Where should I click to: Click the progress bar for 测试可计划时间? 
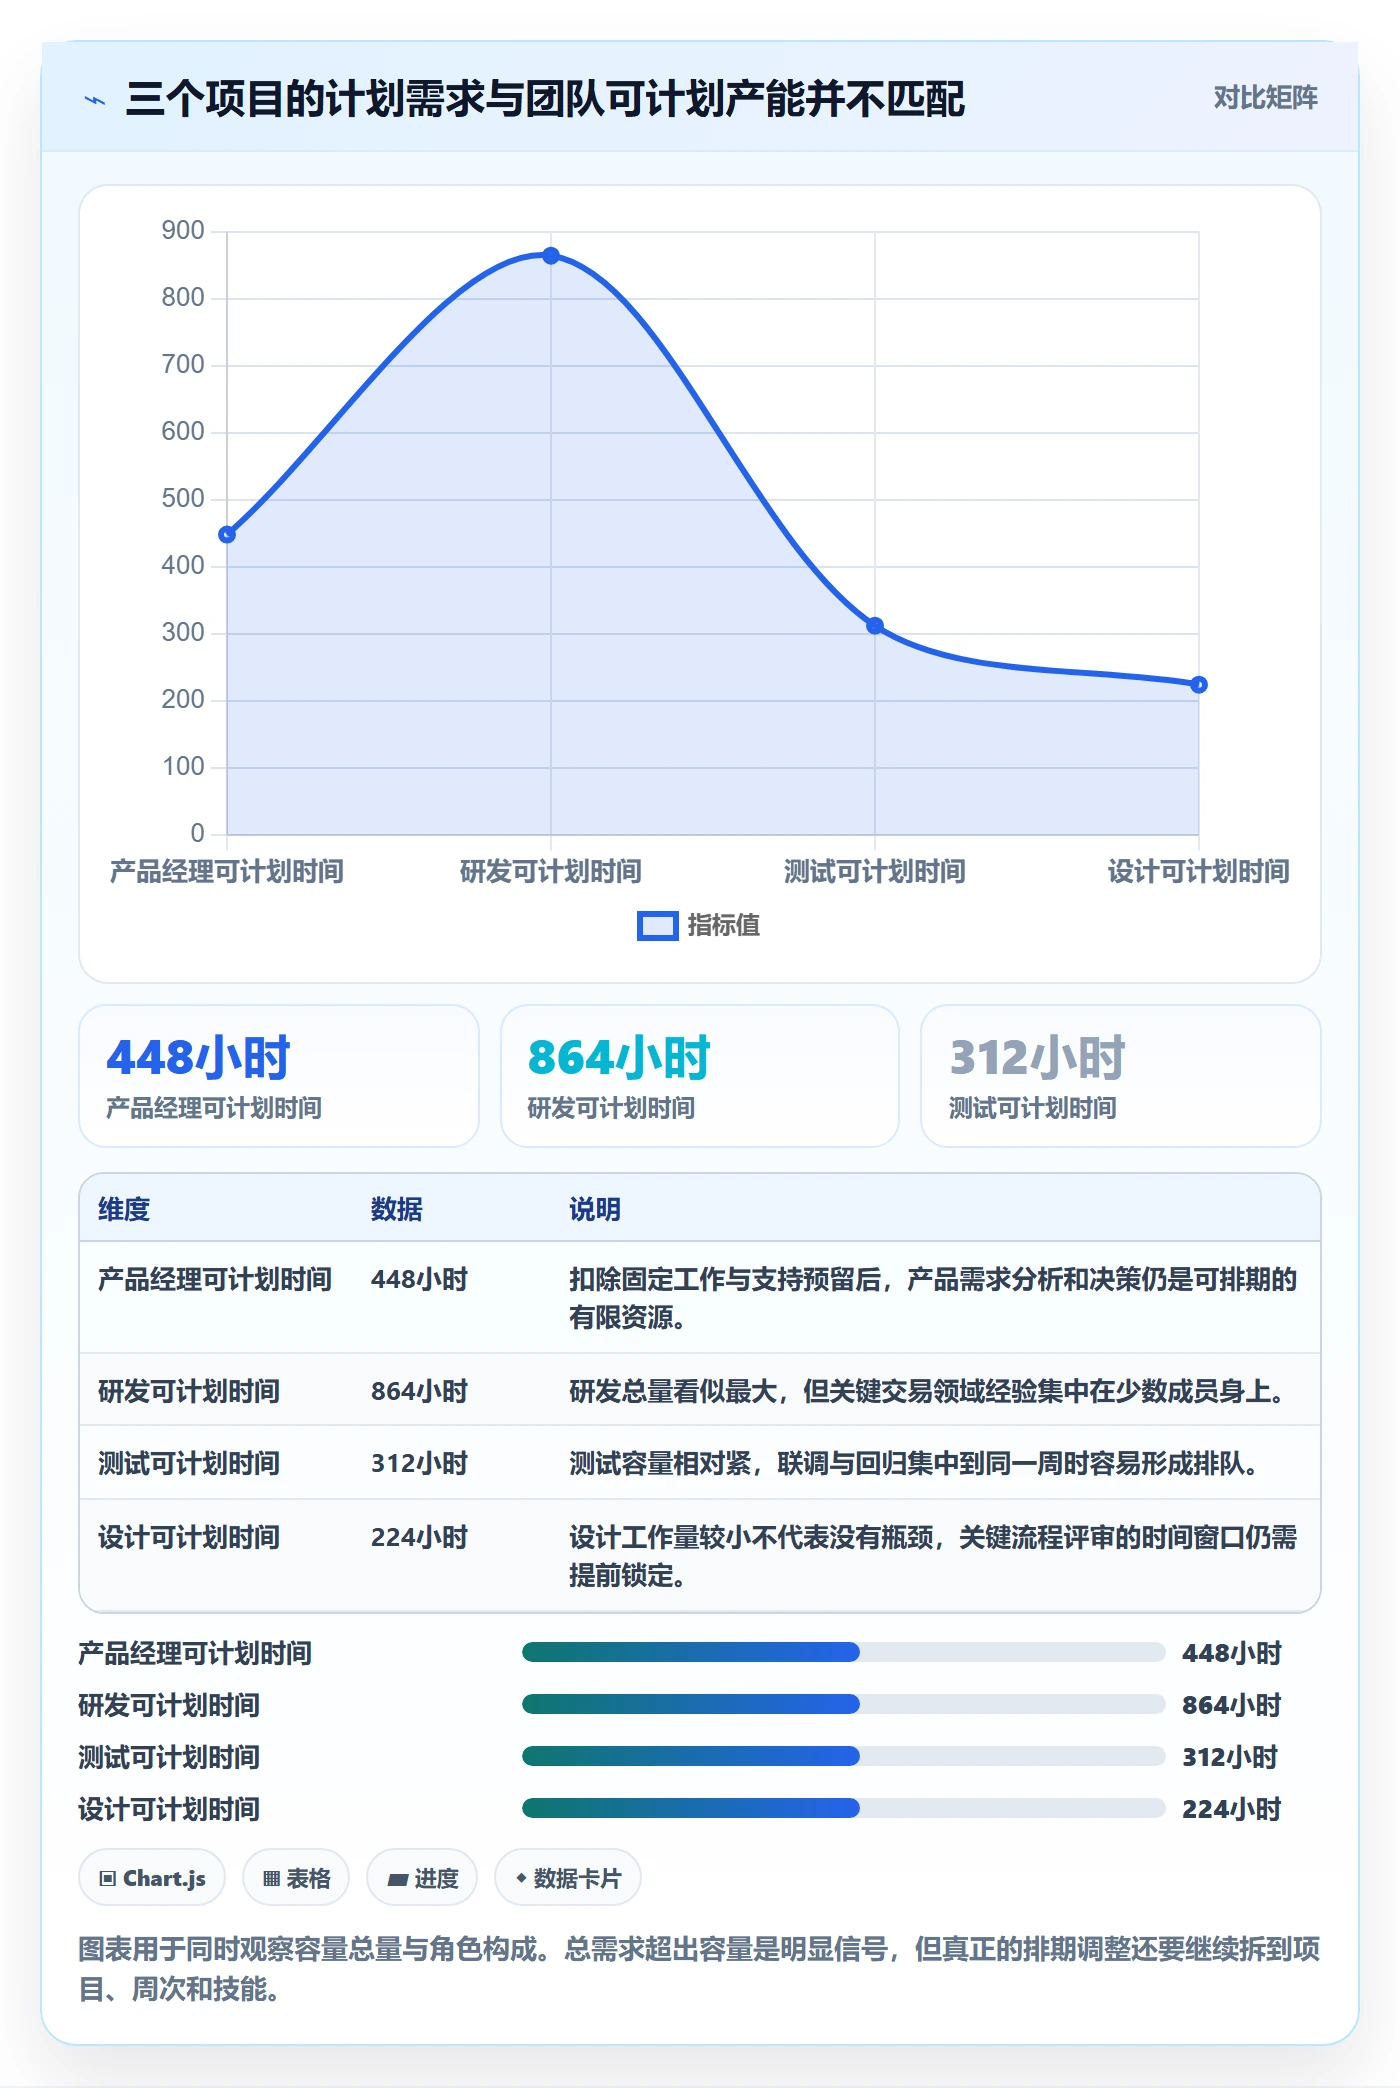844,1756
